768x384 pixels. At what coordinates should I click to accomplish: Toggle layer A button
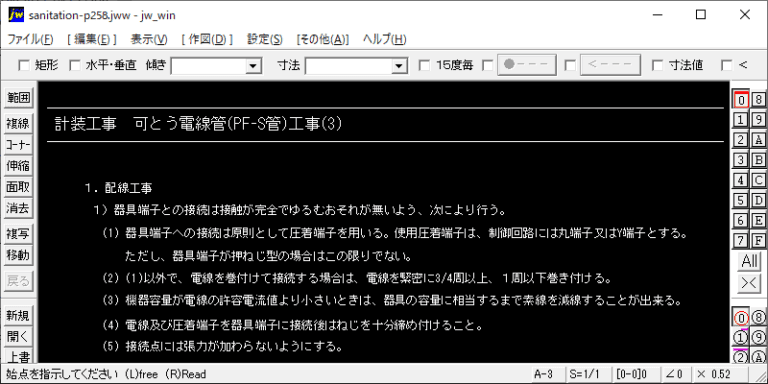758,140
